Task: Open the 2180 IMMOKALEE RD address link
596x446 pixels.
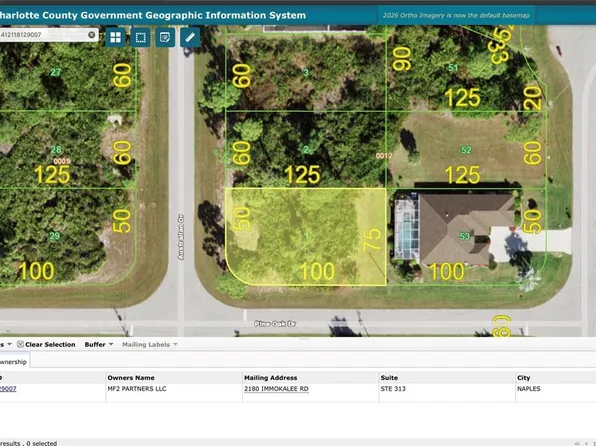Action: 276,389
